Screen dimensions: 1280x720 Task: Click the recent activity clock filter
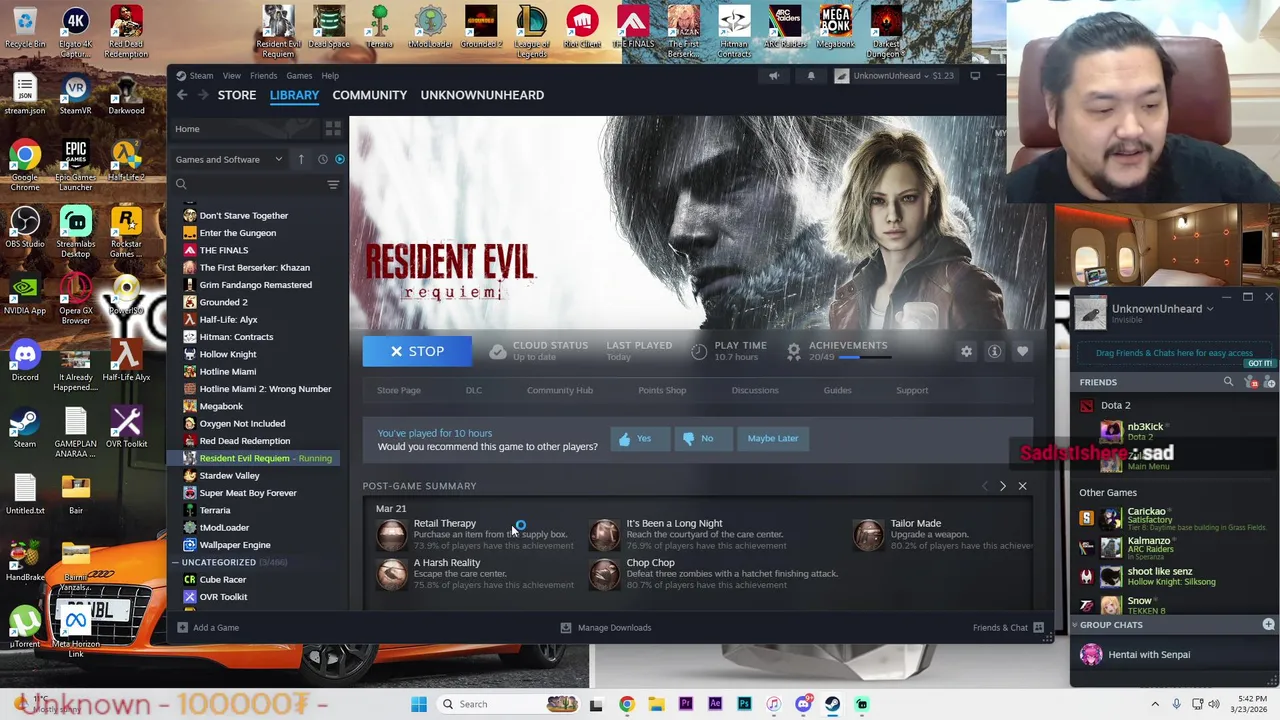(322, 159)
